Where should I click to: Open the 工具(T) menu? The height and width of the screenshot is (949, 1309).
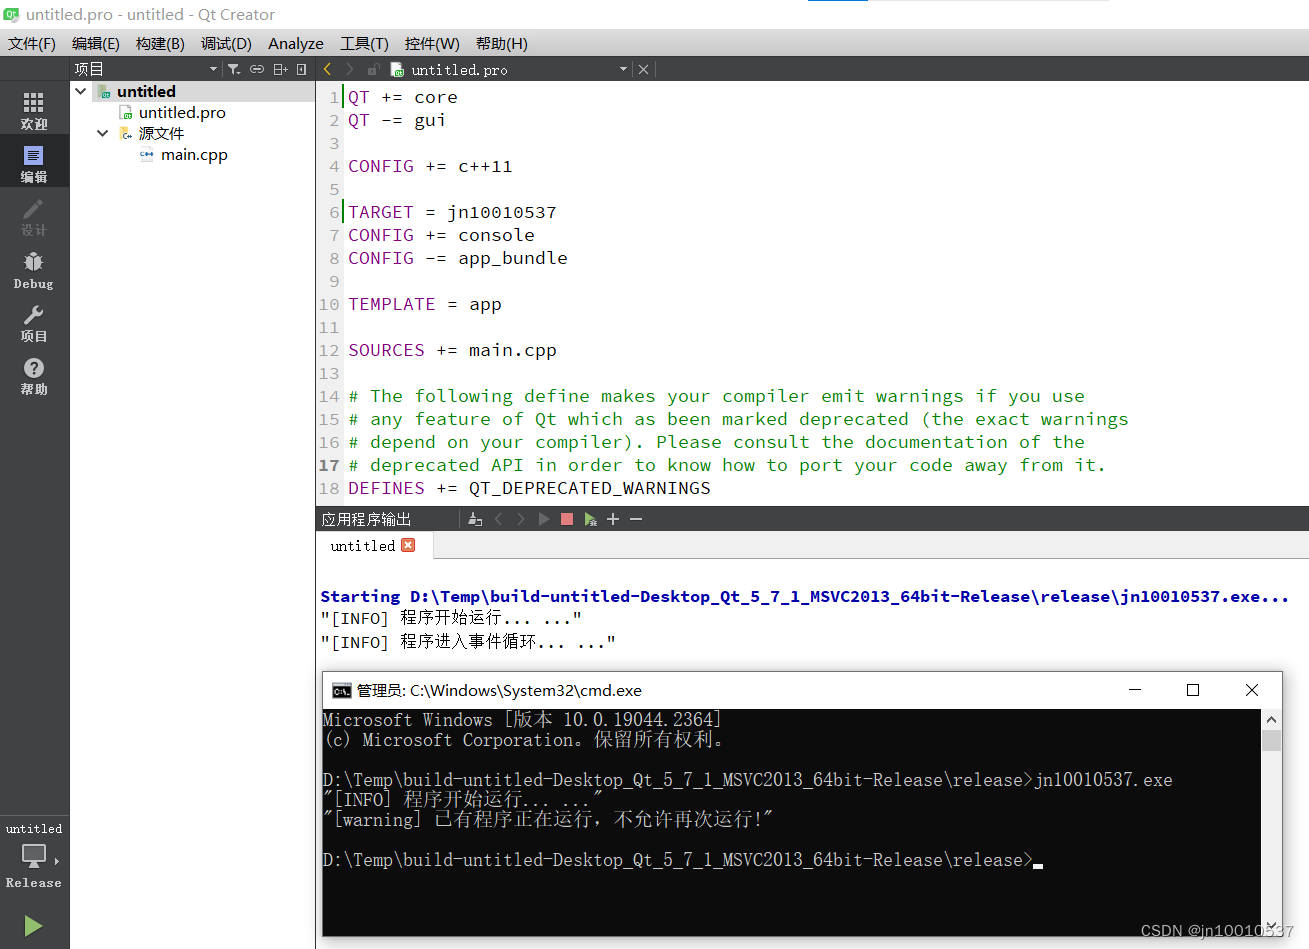(364, 43)
